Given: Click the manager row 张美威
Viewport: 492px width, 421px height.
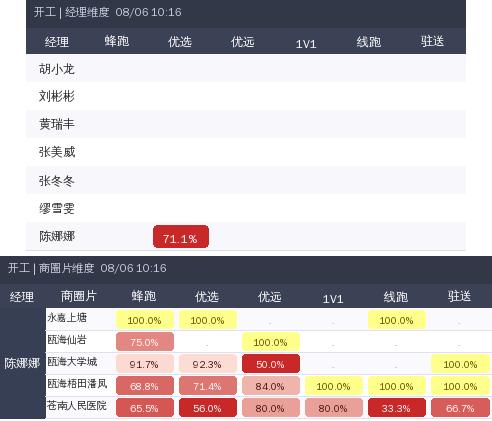Looking at the screenshot, I should (246, 152).
